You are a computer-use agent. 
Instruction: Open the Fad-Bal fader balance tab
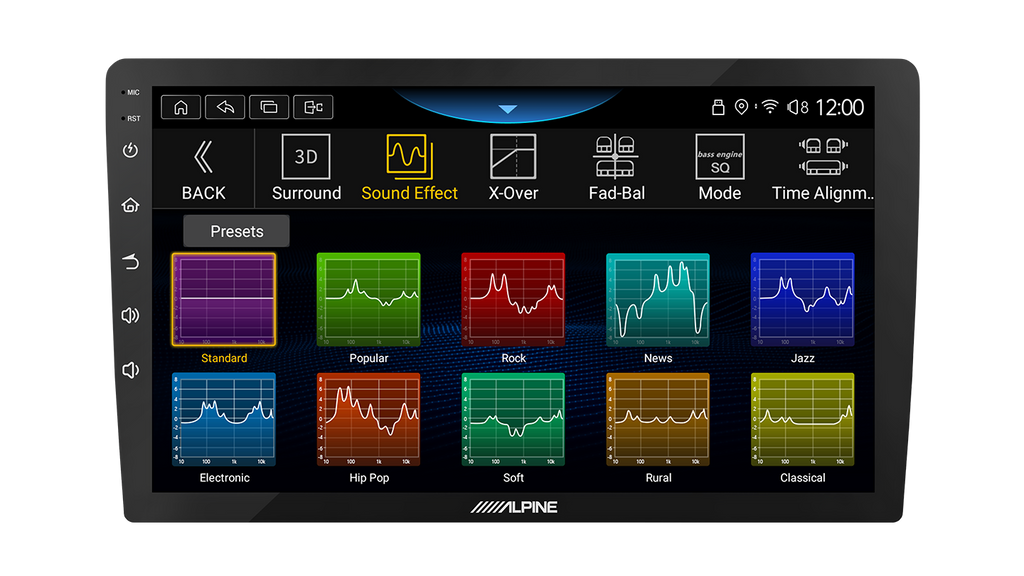(x=616, y=168)
